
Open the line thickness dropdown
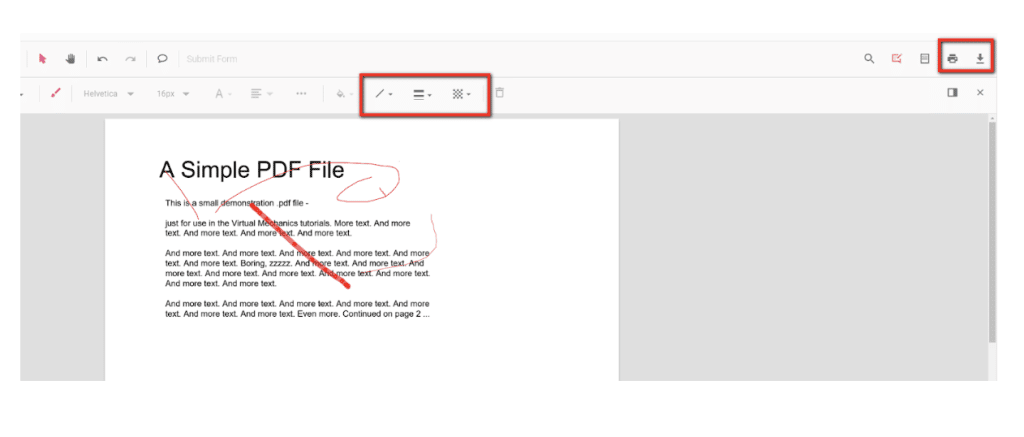[422, 94]
